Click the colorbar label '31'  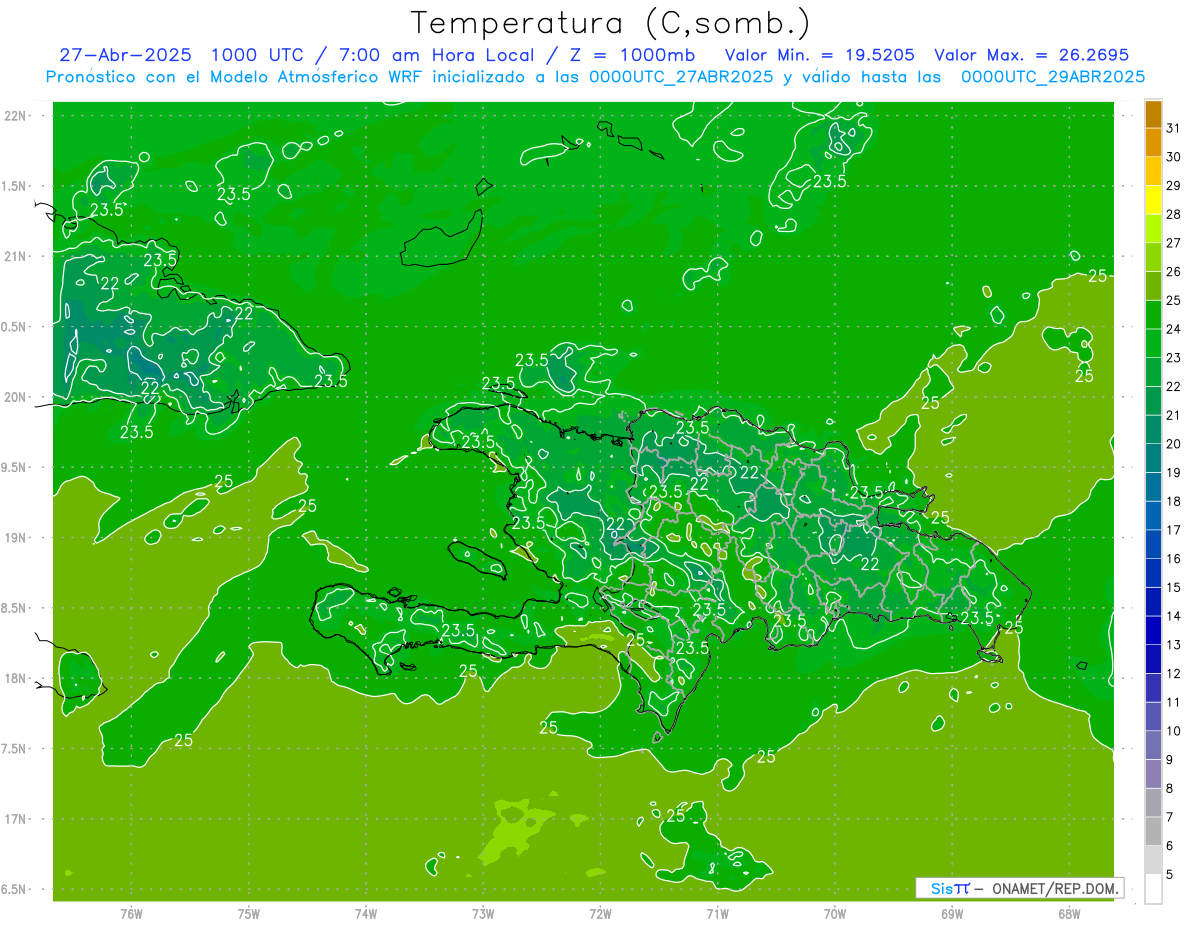point(1174,128)
